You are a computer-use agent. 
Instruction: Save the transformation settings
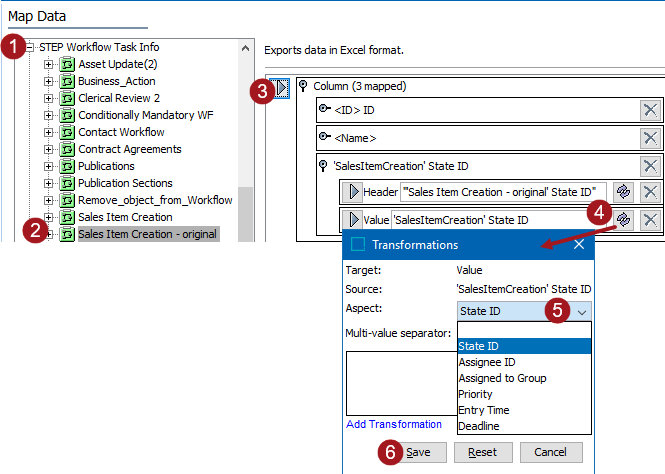418,452
